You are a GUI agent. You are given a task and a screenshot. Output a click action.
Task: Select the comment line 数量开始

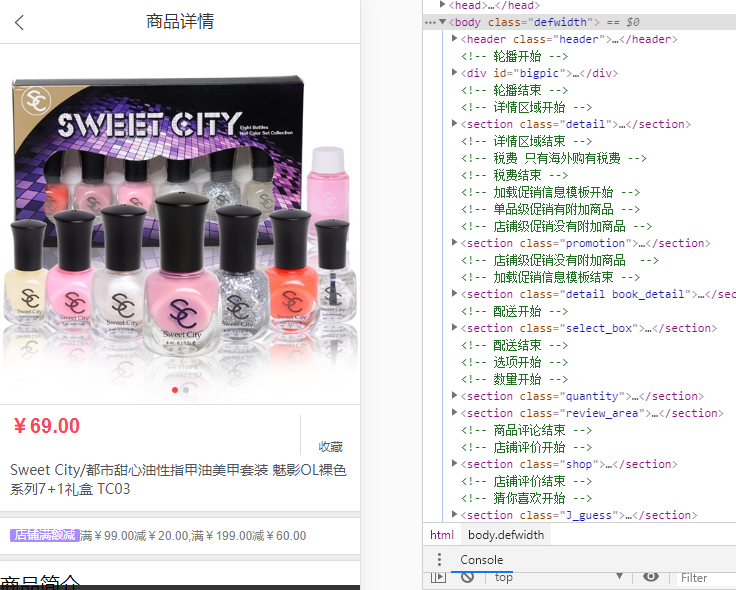coord(514,379)
